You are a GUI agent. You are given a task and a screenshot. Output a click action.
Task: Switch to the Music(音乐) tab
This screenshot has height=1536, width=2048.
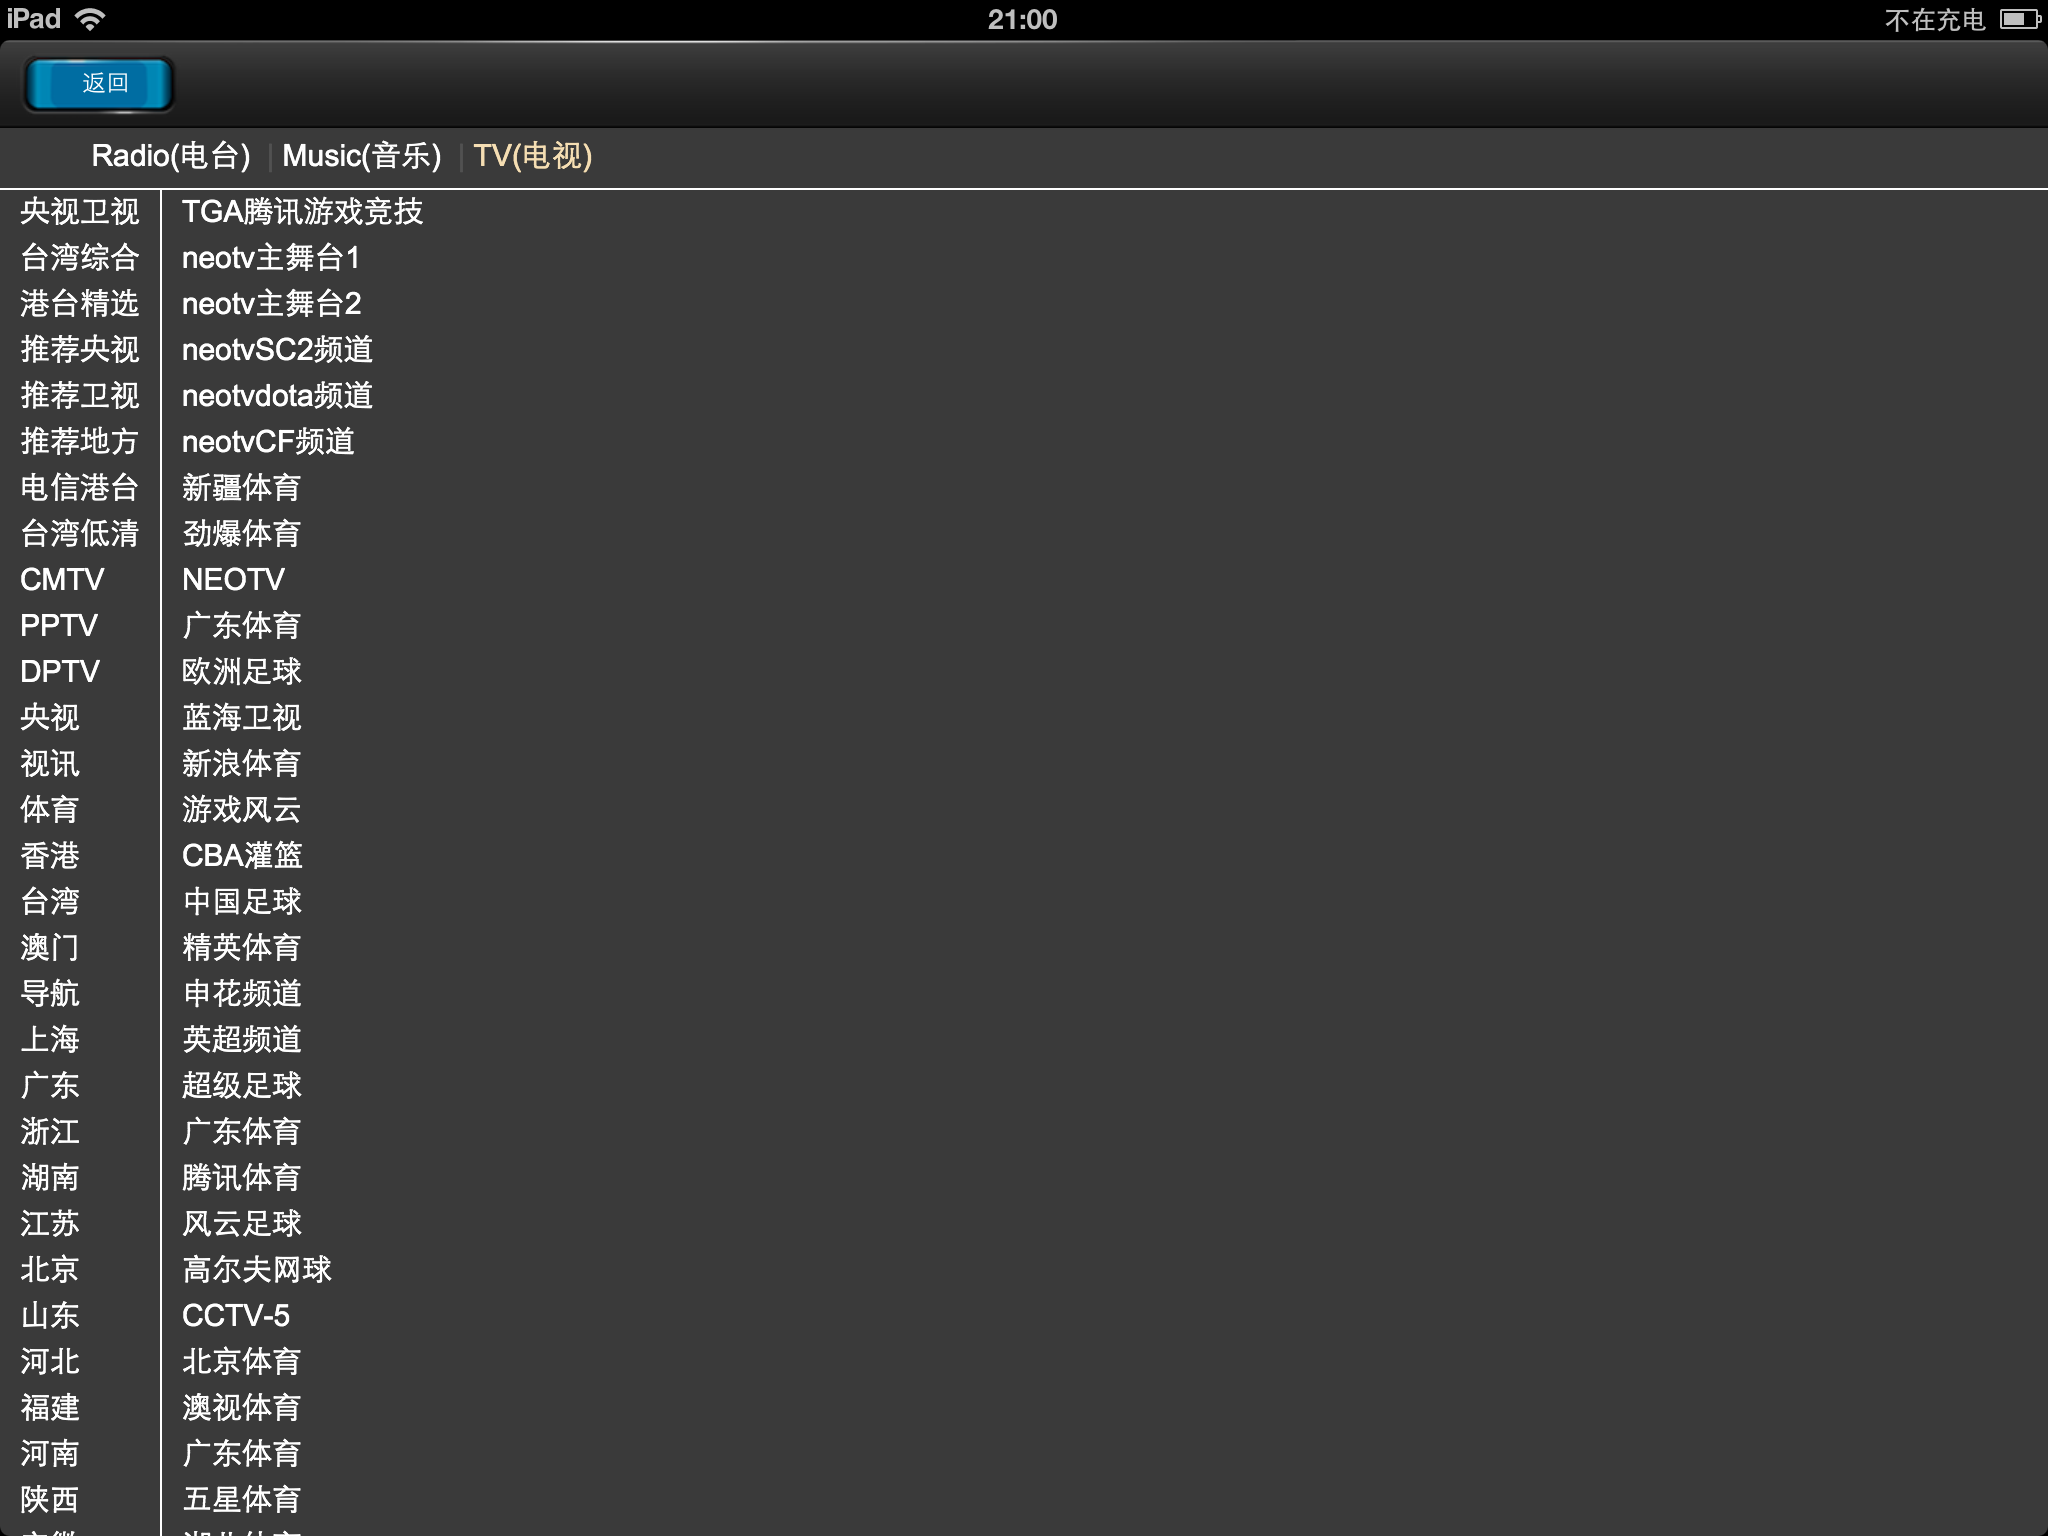(362, 156)
